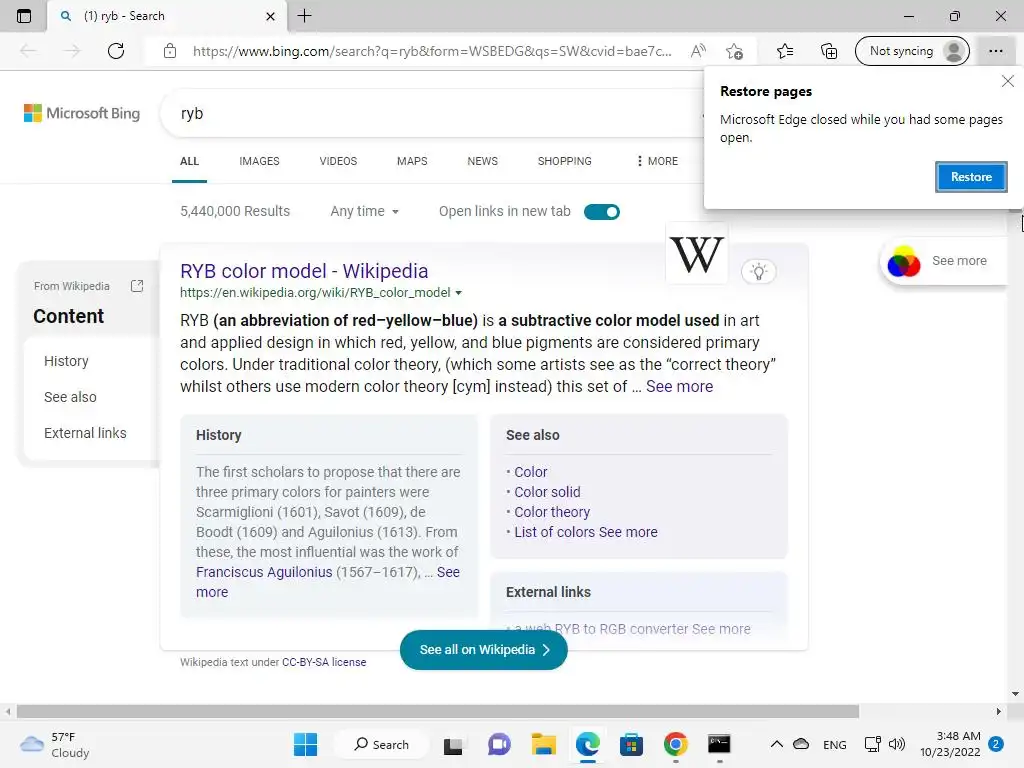Open Task View from taskbar

pos(453,744)
